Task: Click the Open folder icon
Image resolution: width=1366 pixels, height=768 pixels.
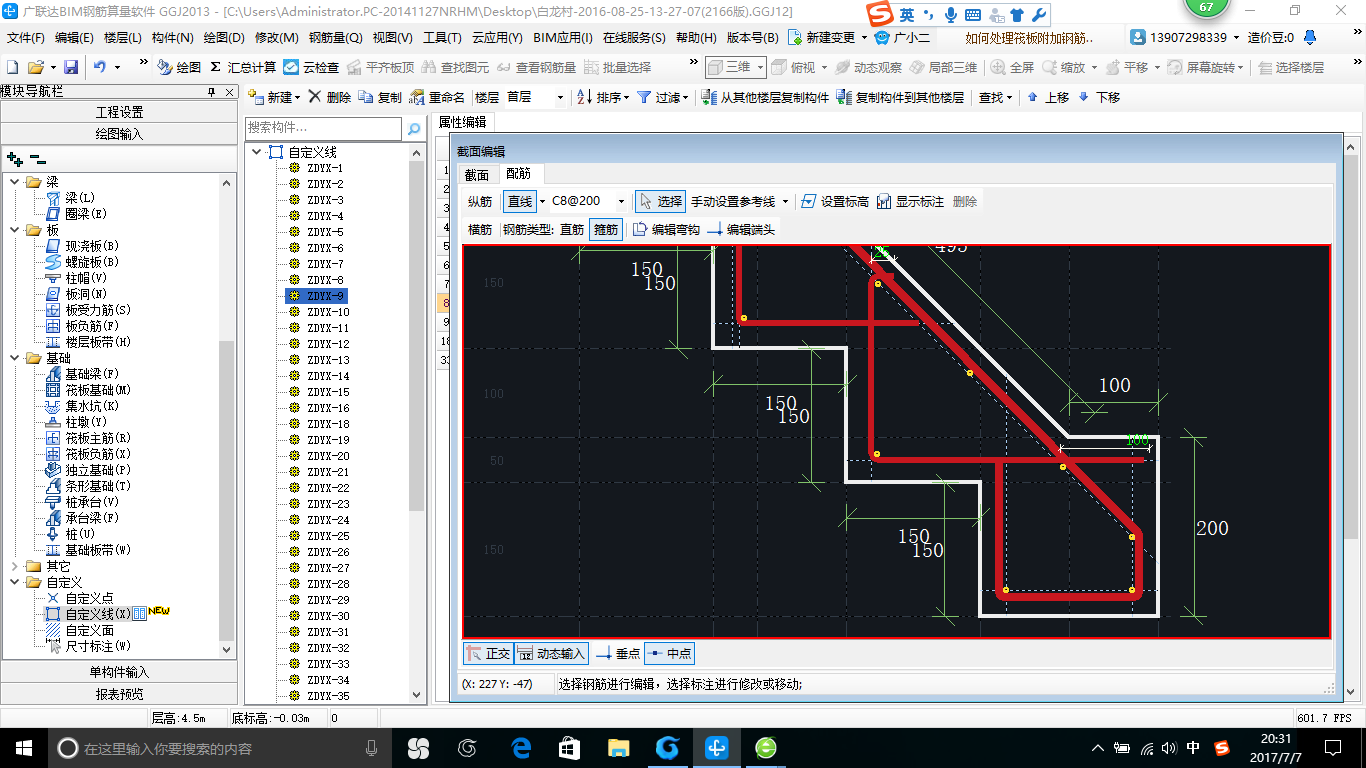Action: click(x=35, y=67)
